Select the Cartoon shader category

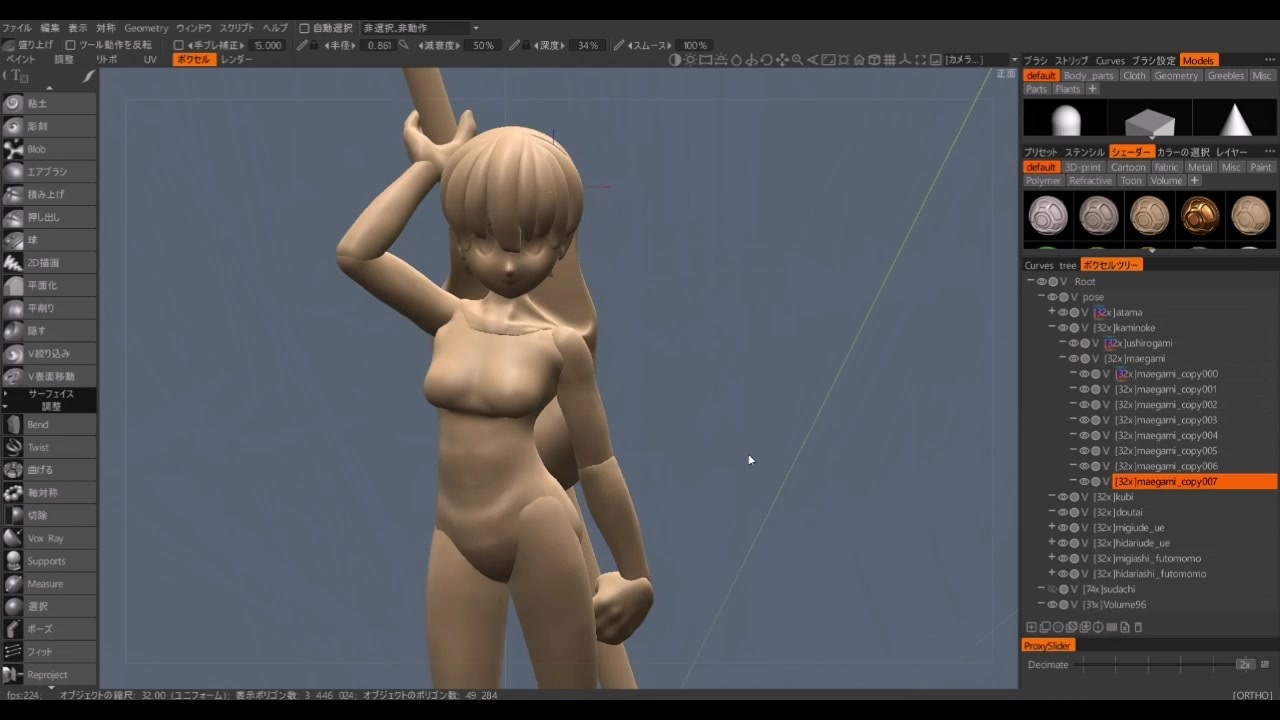[1128, 167]
